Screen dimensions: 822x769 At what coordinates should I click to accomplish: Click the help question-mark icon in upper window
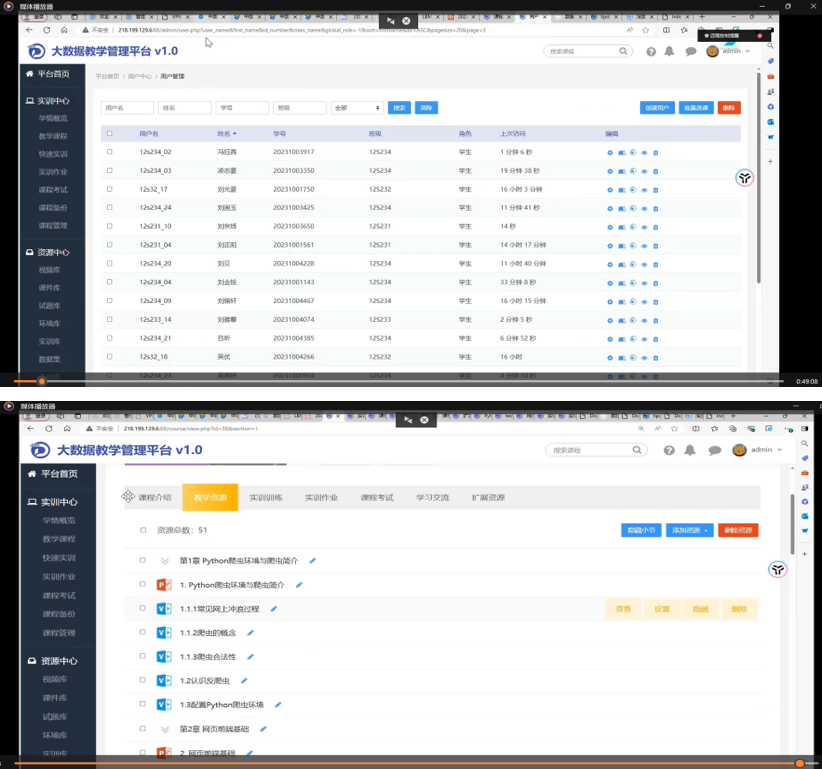click(651, 52)
